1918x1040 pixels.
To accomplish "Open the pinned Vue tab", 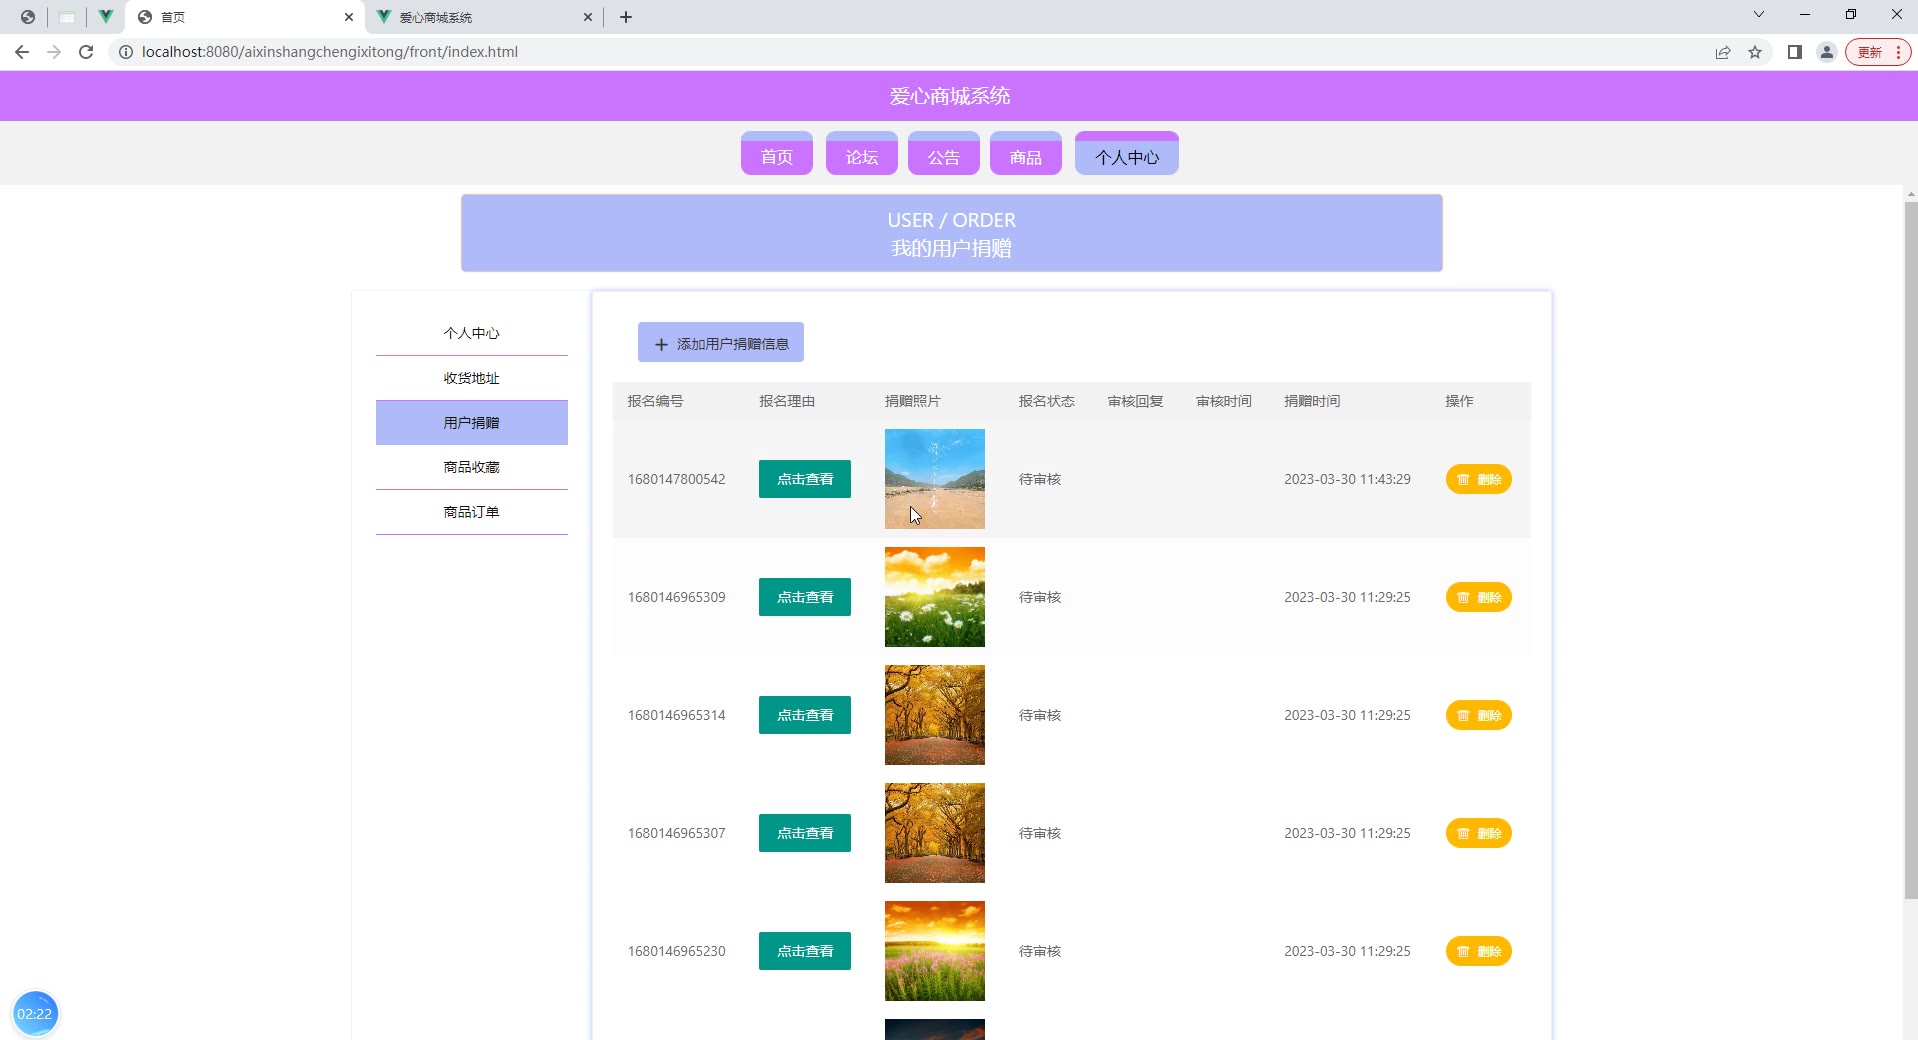I will point(105,17).
